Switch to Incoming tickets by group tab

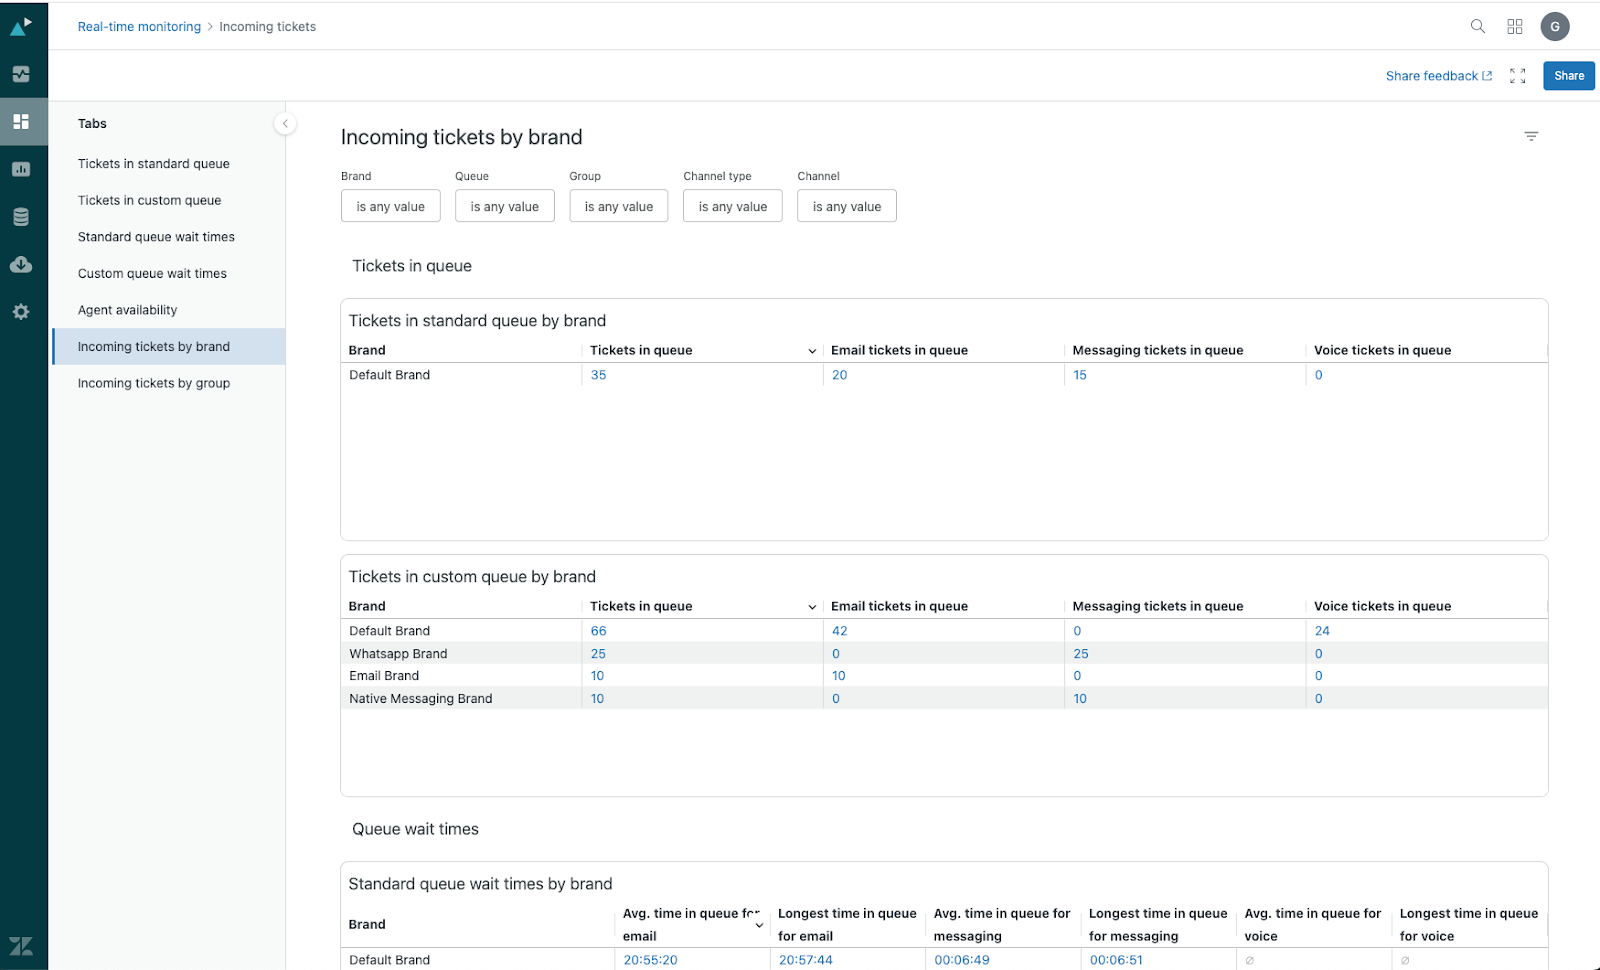[x=154, y=383]
